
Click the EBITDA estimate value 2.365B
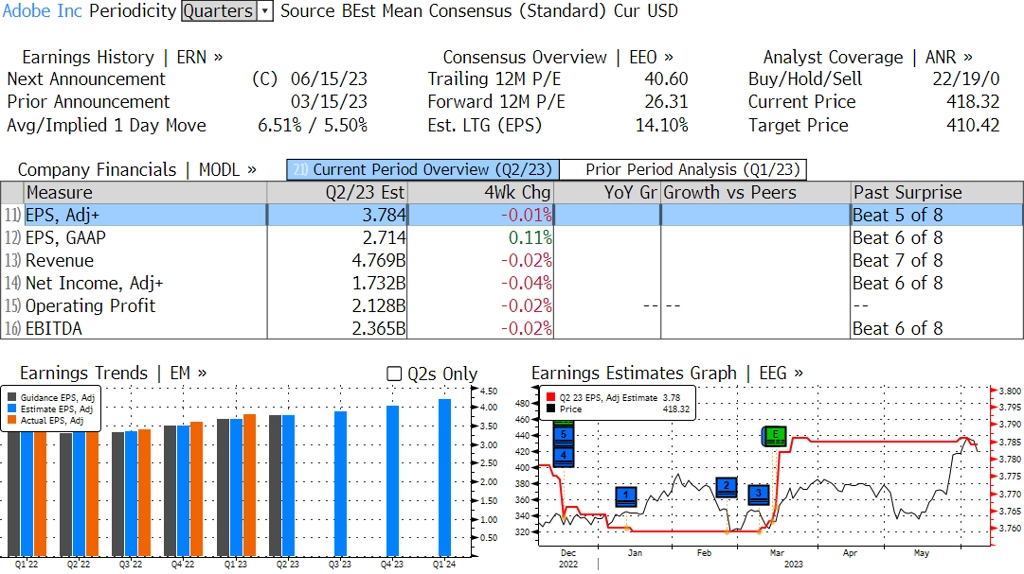click(x=379, y=328)
